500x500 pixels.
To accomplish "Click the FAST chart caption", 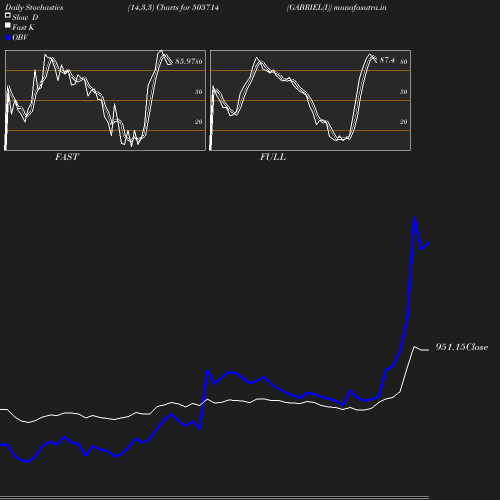I will [x=67, y=157].
